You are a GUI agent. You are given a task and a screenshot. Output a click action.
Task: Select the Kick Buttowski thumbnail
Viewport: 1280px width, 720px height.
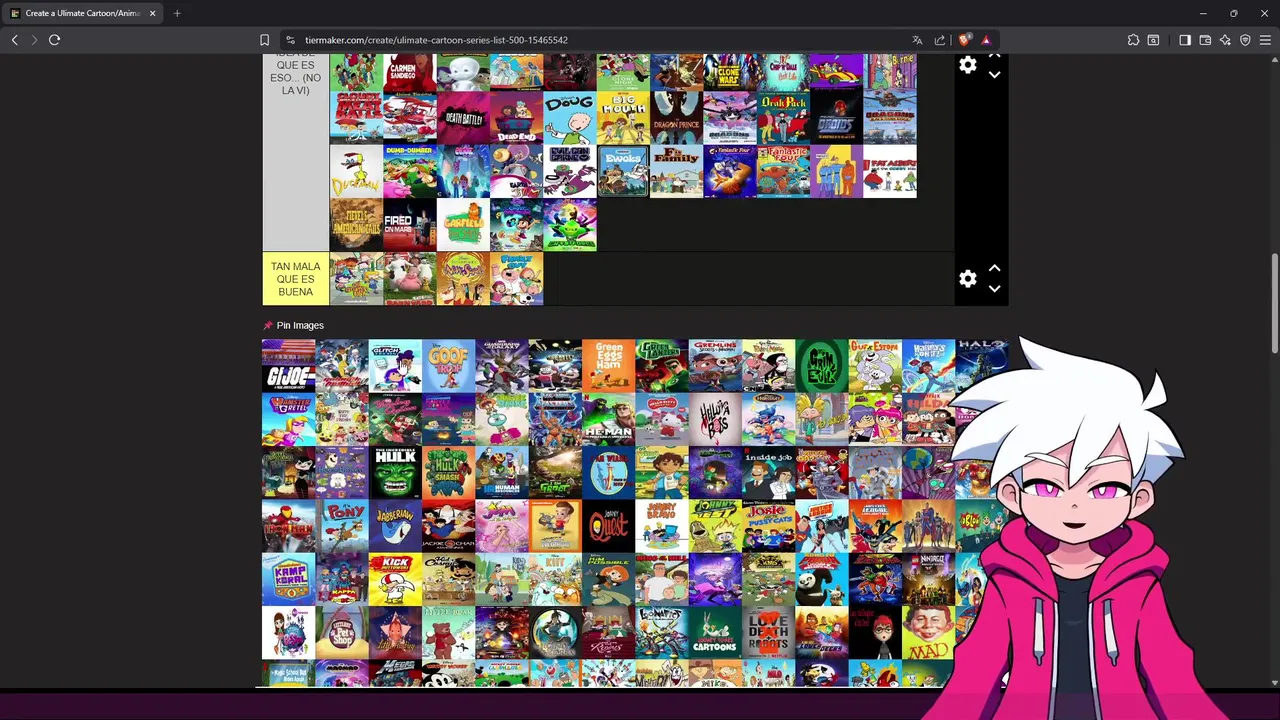point(395,579)
